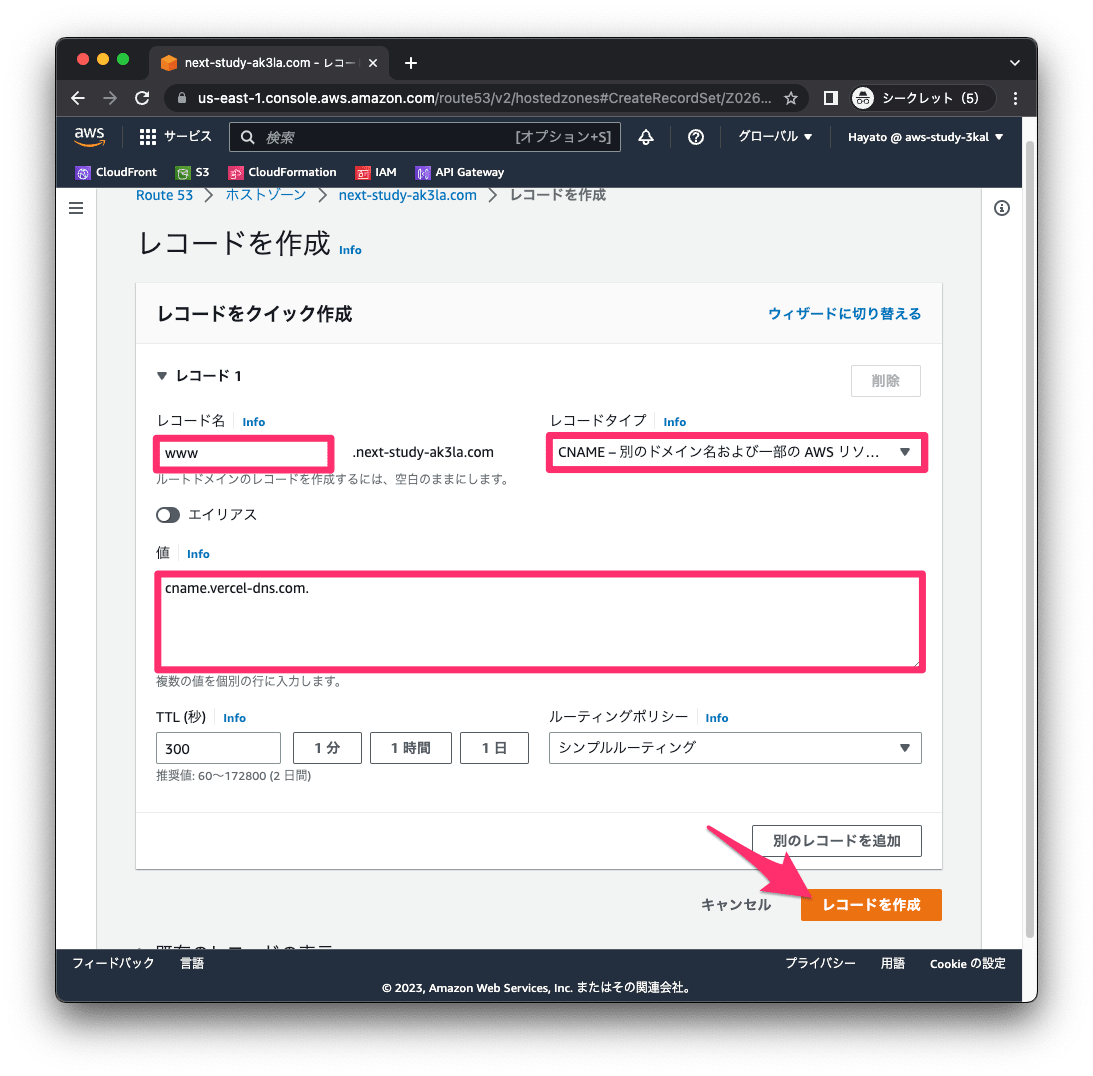This screenshot has width=1093, height=1076.
Task: Go forward in browser history
Action: pyautogui.click(x=110, y=98)
